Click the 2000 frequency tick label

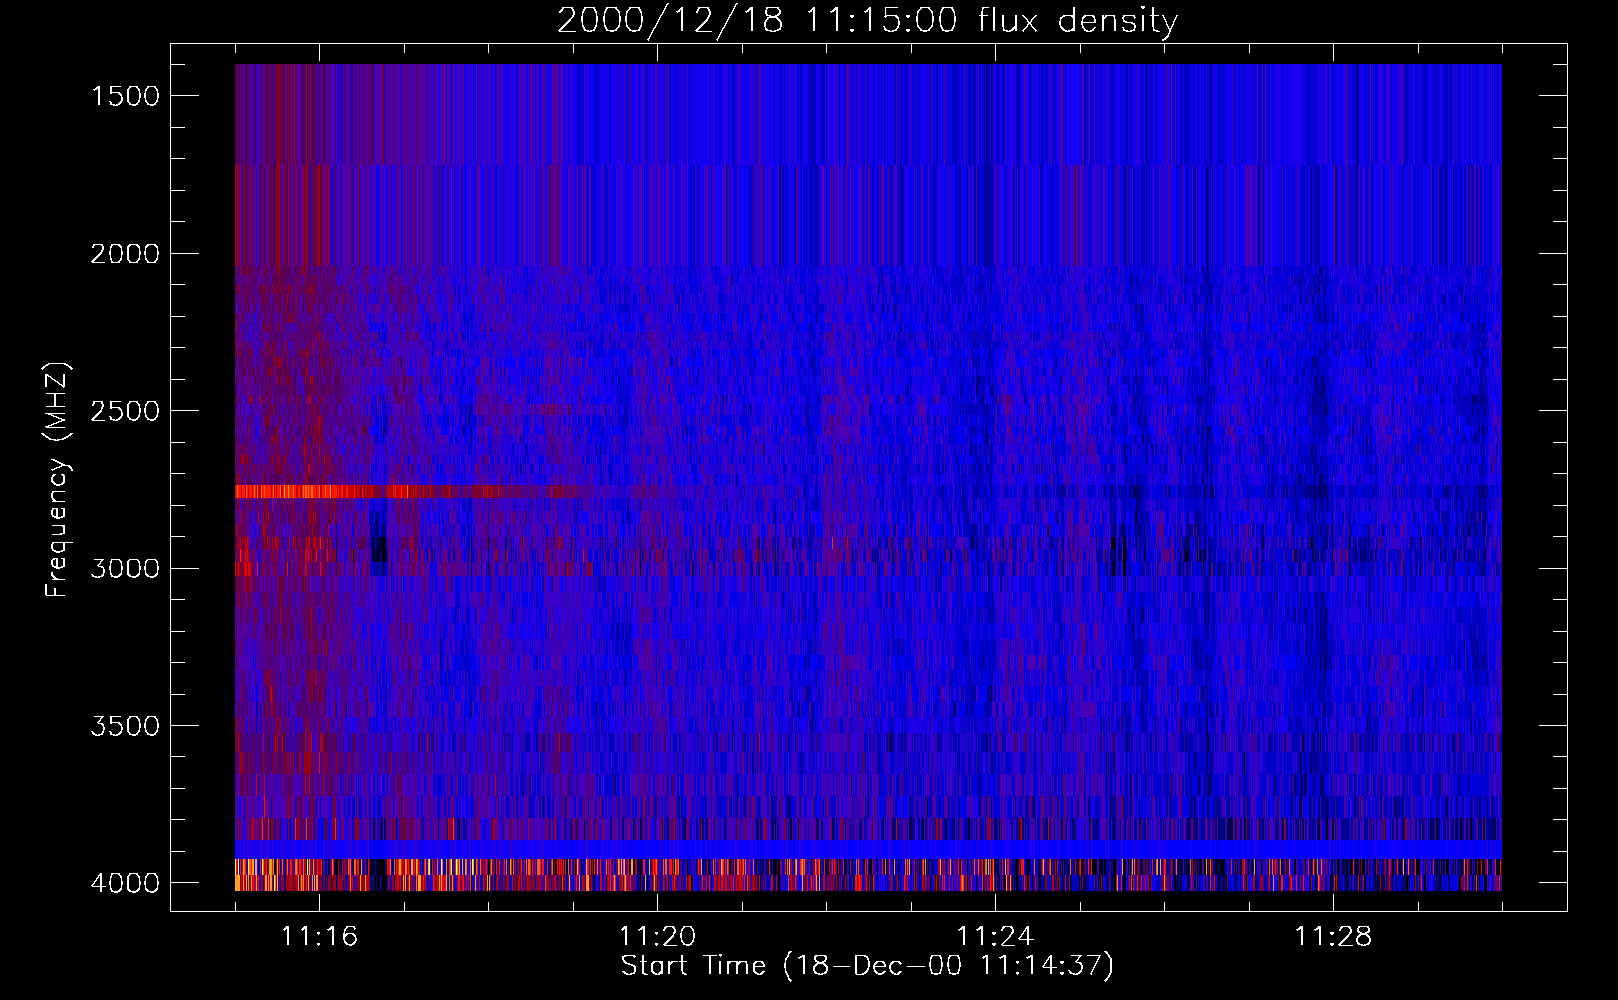[125, 254]
